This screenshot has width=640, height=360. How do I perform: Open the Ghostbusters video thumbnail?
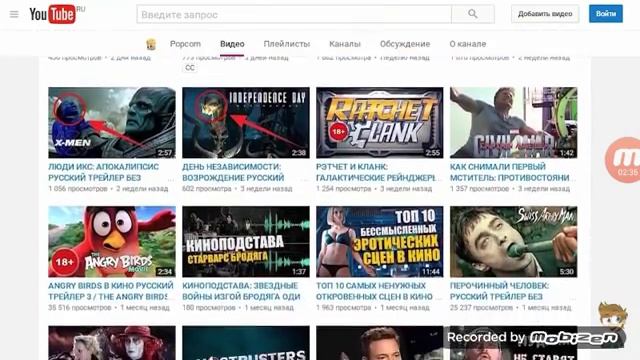246,343
